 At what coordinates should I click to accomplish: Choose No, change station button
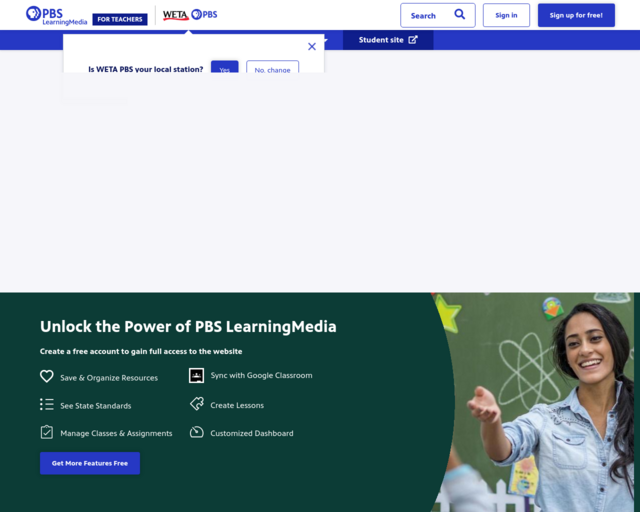tap(272, 68)
